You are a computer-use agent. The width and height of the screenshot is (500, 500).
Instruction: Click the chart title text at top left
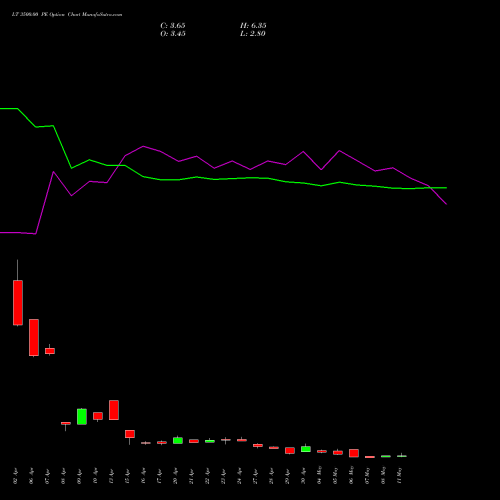67,15
